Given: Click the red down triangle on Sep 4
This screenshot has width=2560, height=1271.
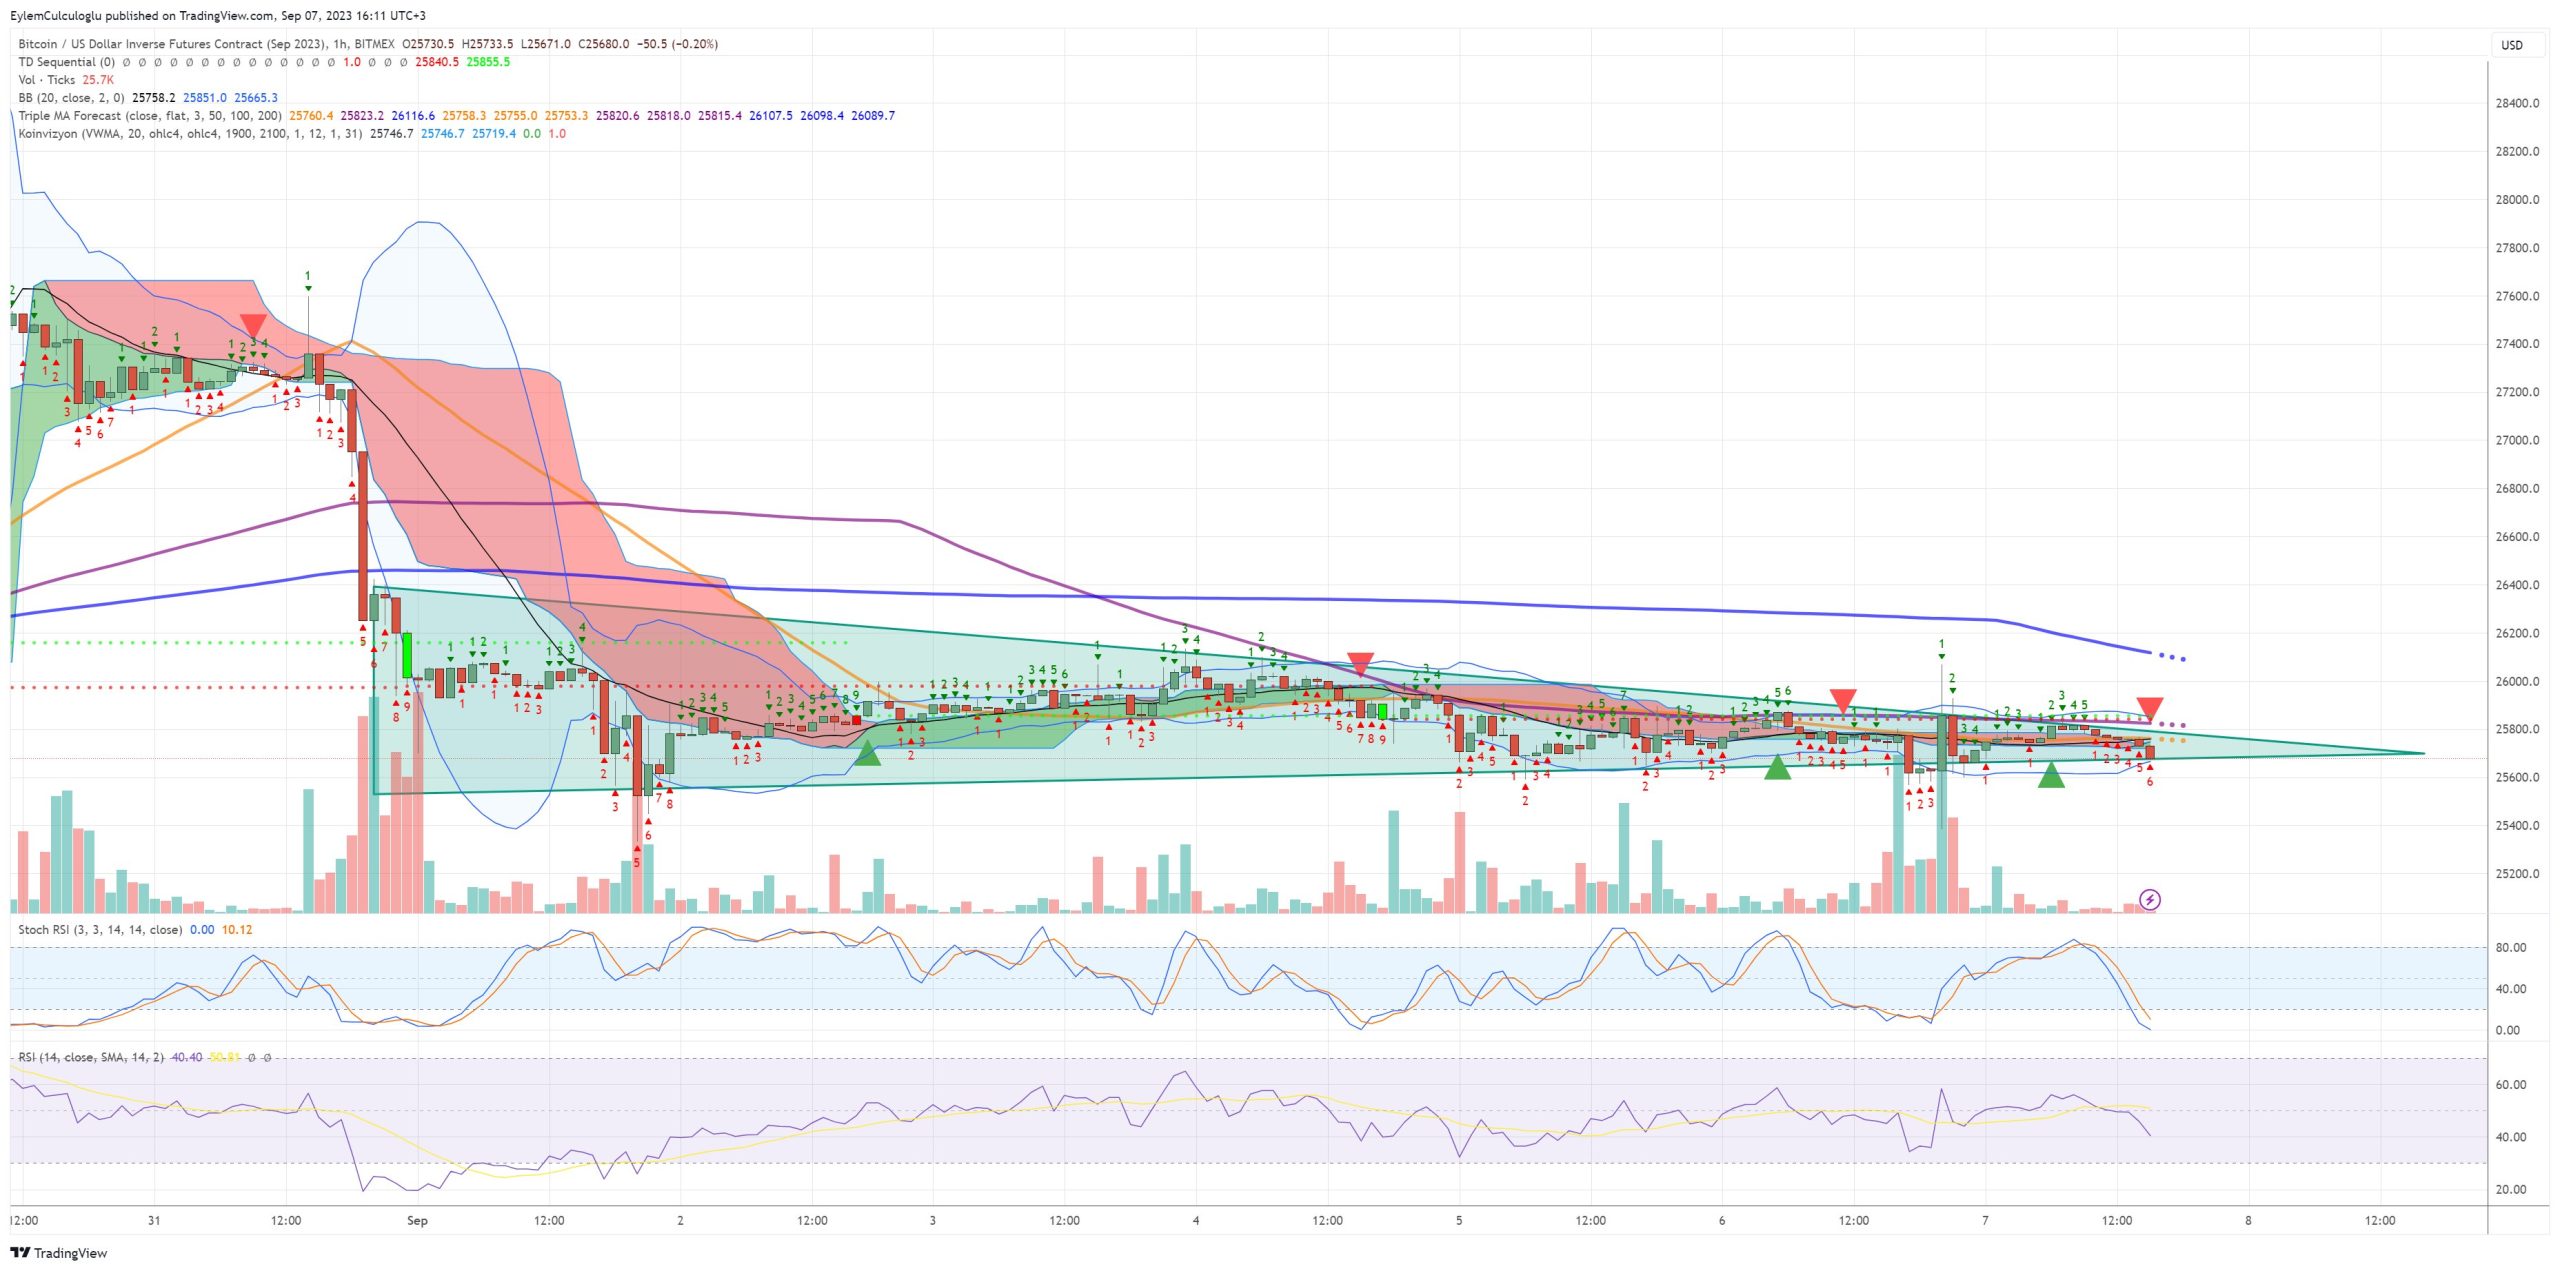Looking at the screenshot, I should 1360,664.
